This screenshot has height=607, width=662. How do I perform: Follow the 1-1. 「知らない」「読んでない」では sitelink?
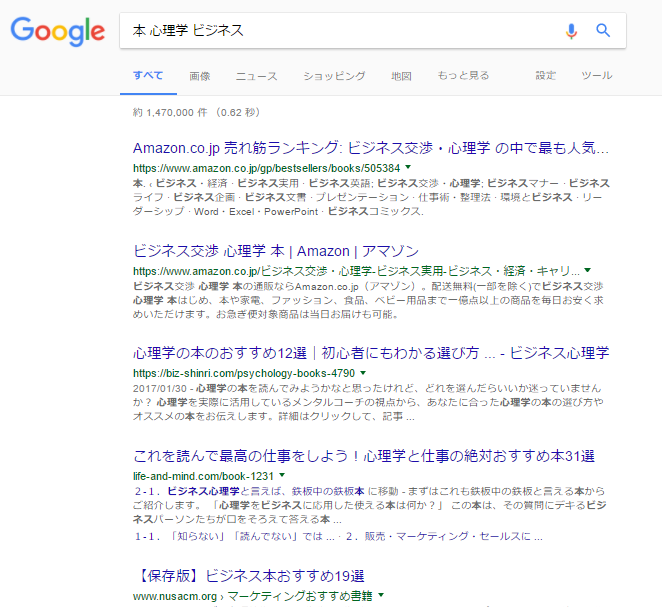[x=235, y=537]
